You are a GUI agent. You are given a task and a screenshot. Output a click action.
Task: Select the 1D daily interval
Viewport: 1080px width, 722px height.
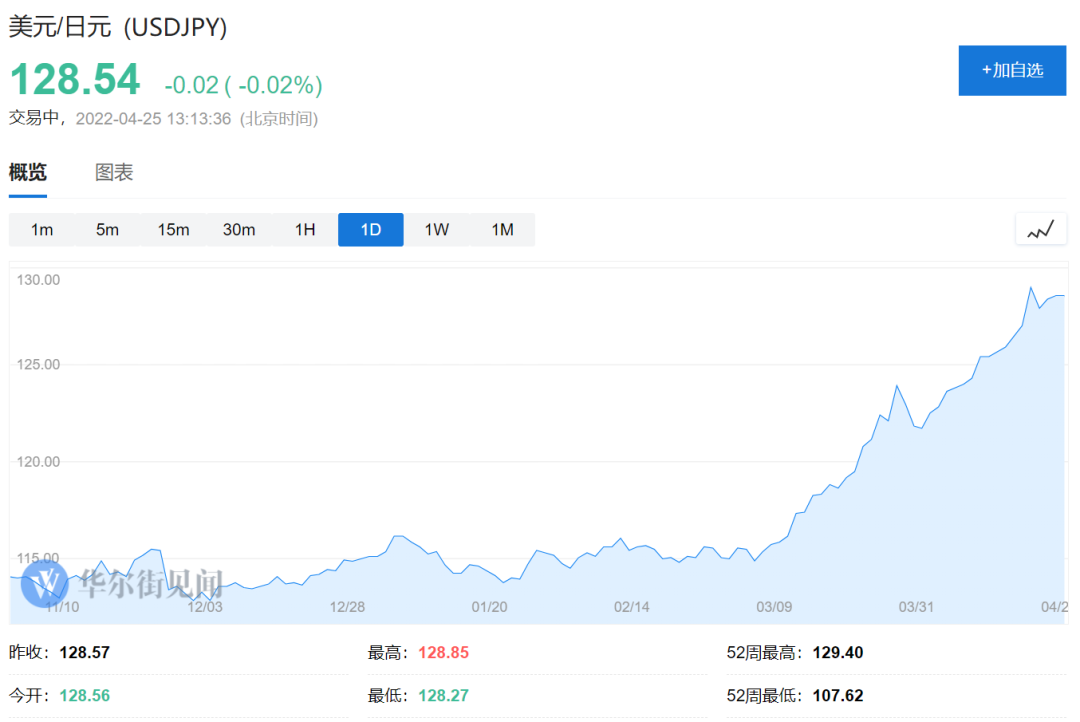(x=371, y=230)
